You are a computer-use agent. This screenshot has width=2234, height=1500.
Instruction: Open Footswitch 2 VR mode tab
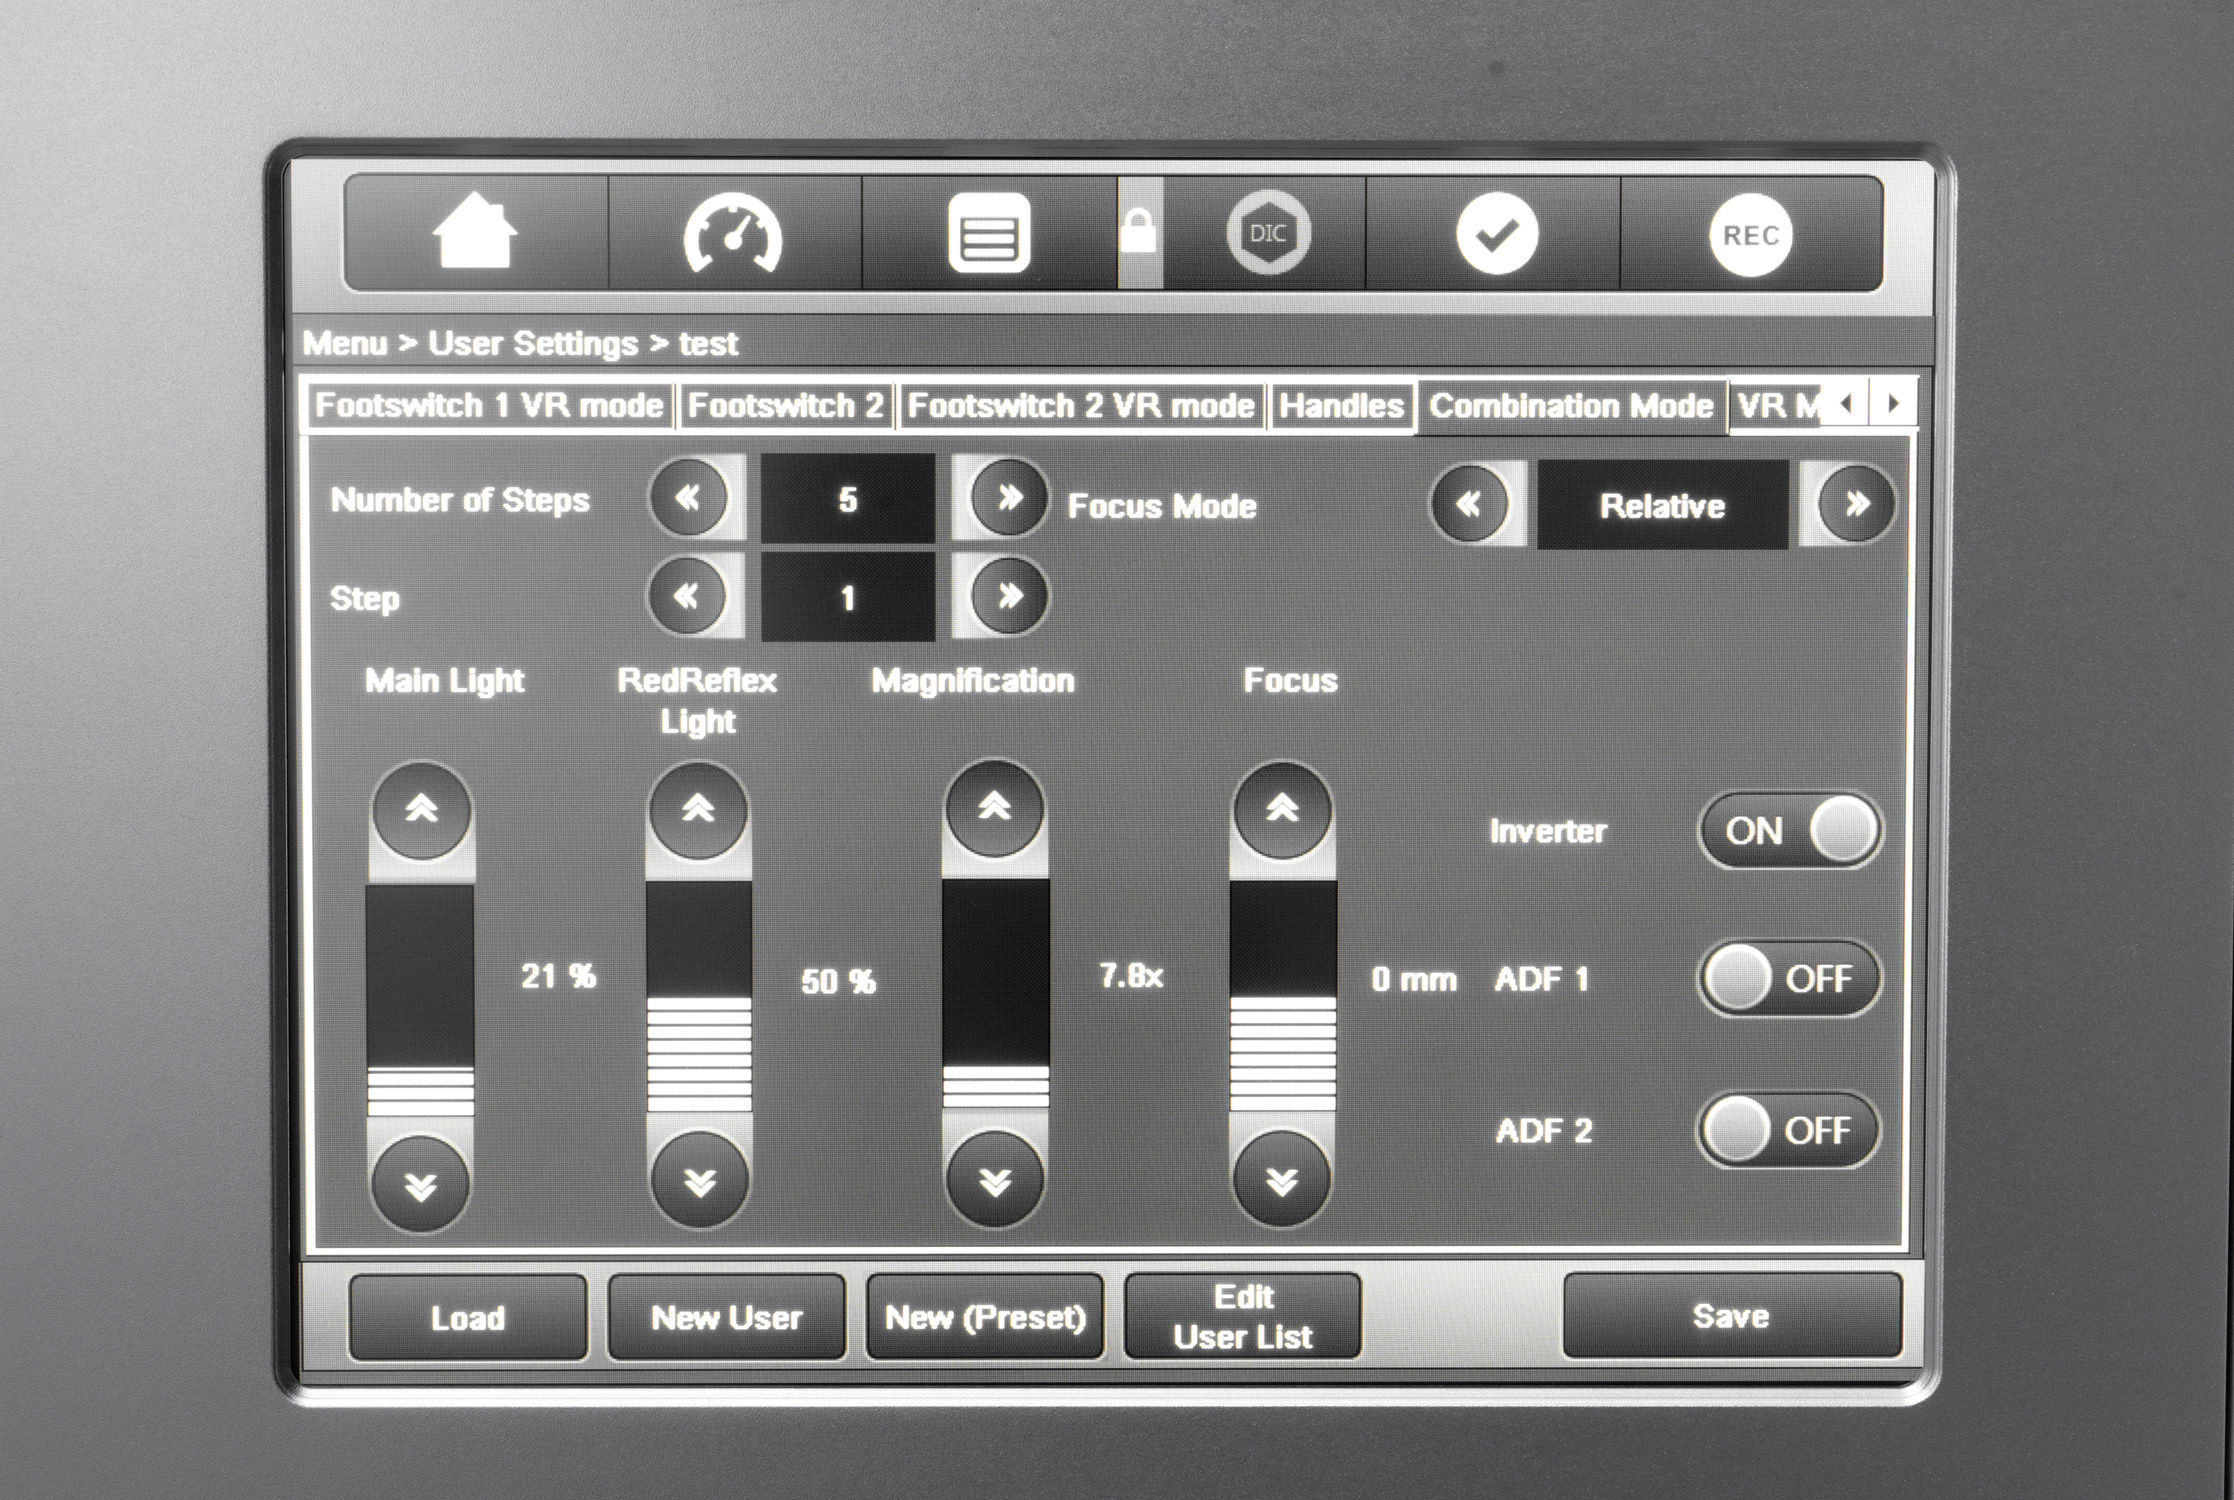click(x=1080, y=406)
